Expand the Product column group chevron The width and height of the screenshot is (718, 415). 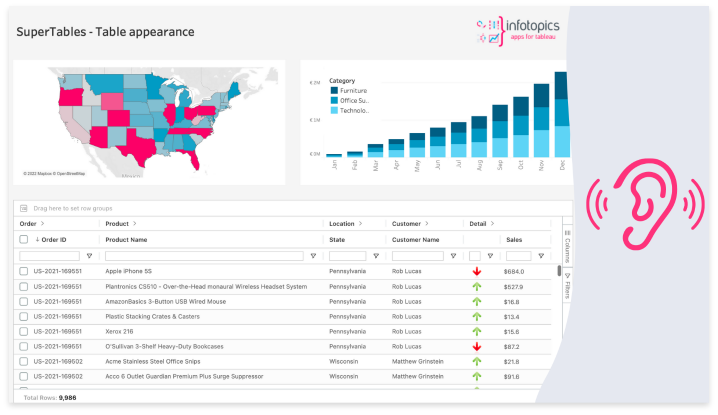[x=135, y=224]
